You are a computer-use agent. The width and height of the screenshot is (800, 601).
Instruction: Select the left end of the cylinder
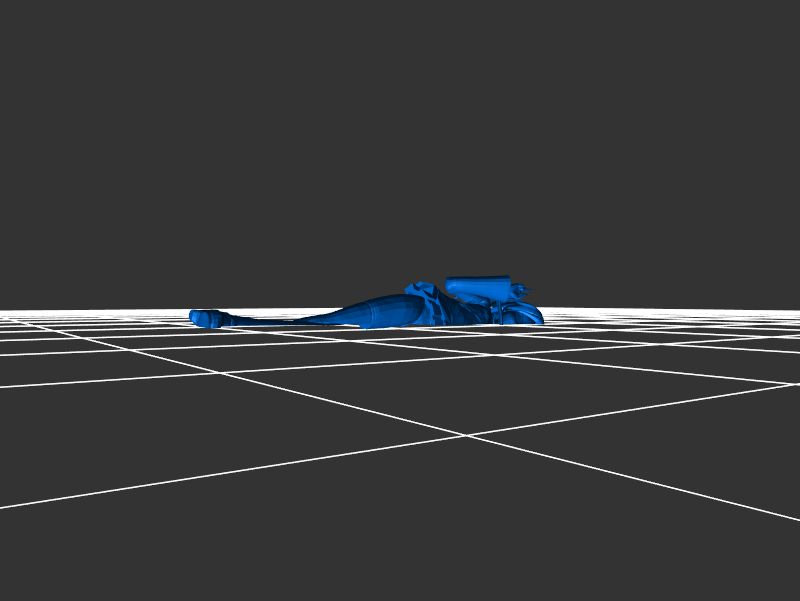(x=451, y=288)
